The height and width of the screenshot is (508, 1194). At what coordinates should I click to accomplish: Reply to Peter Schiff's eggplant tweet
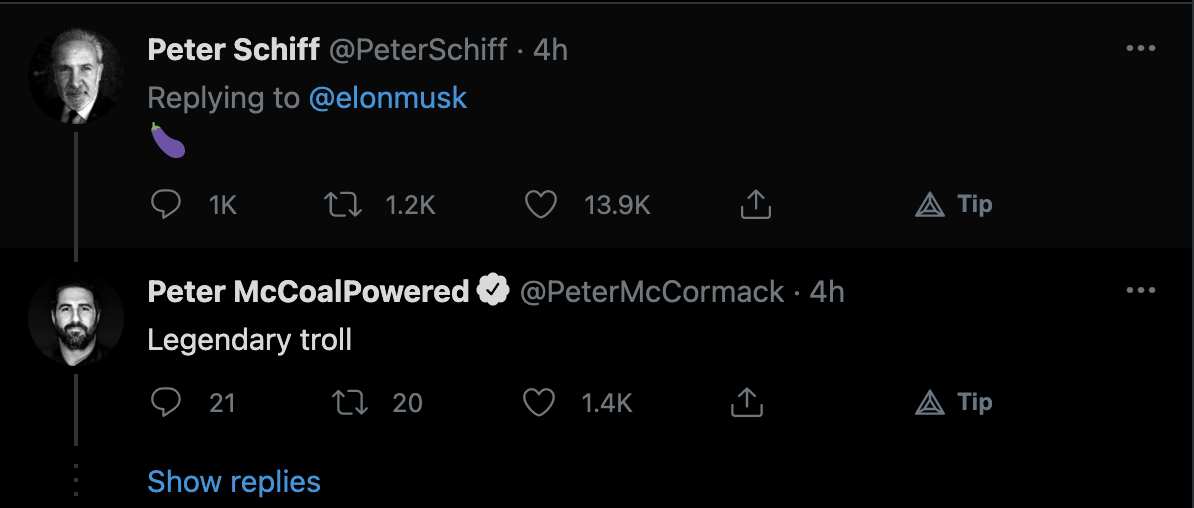pos(165,205)
